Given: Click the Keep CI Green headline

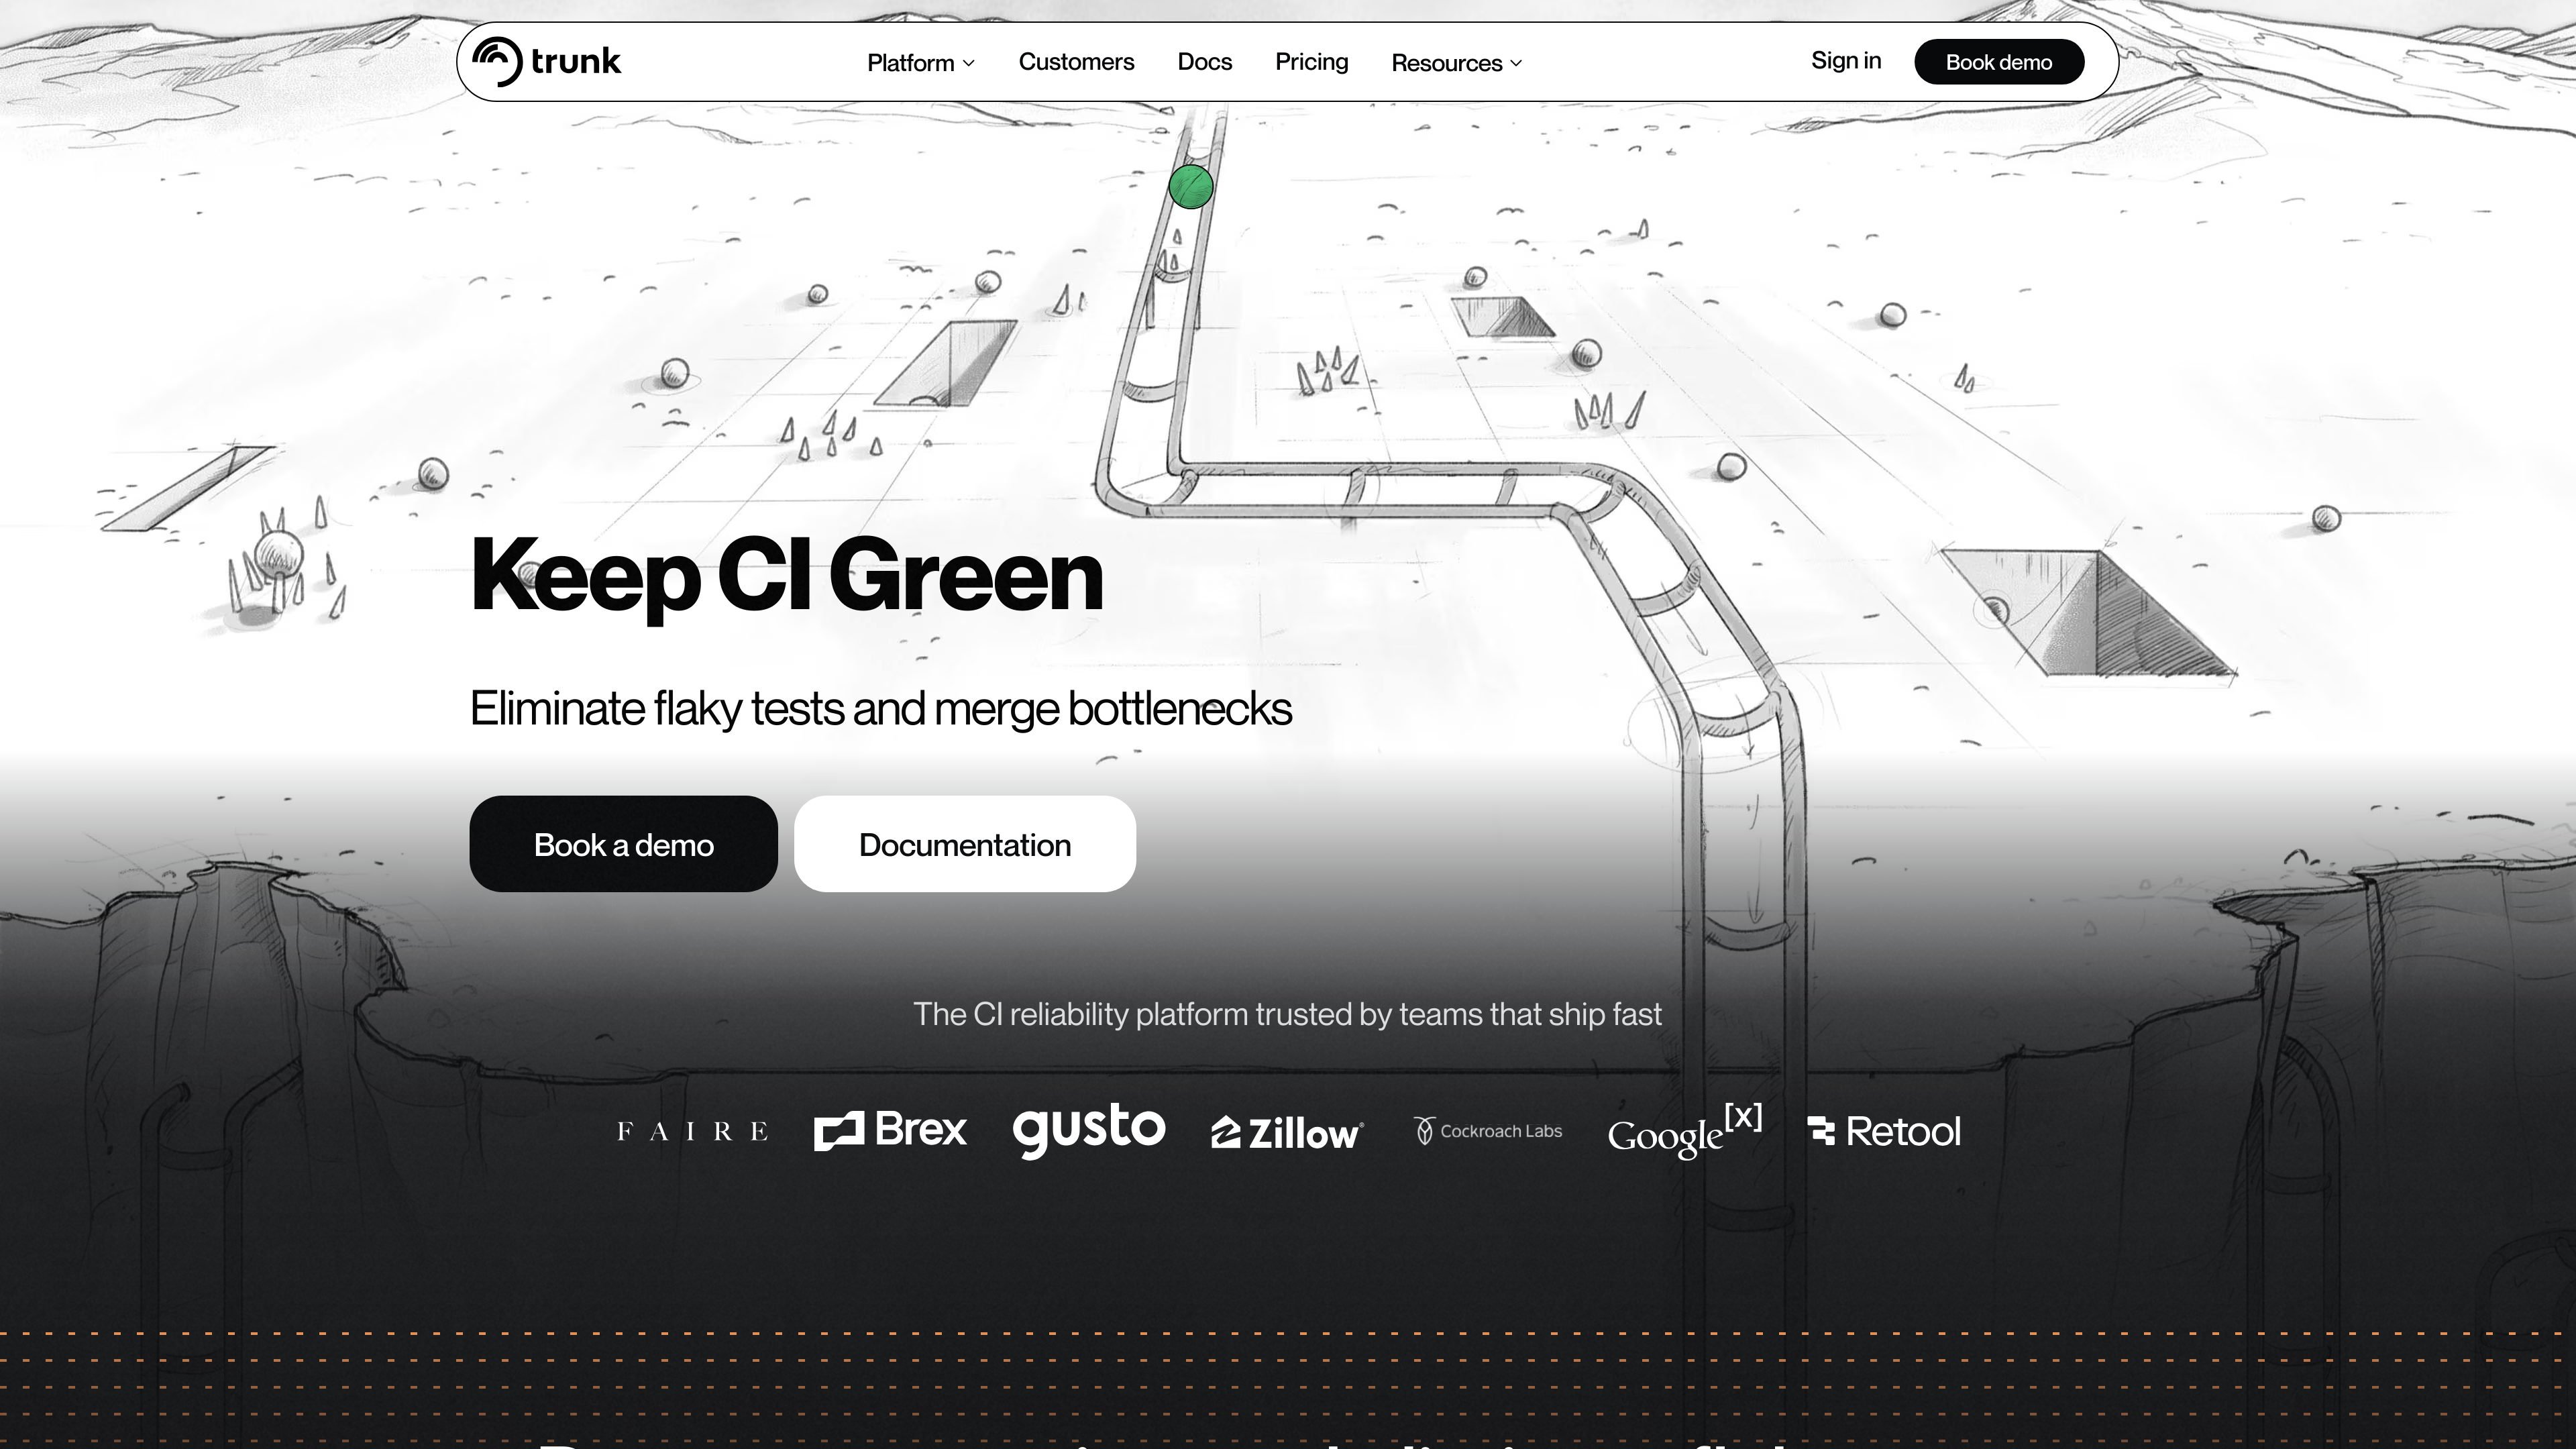Looking at the screenshot, I should point(787,576).
